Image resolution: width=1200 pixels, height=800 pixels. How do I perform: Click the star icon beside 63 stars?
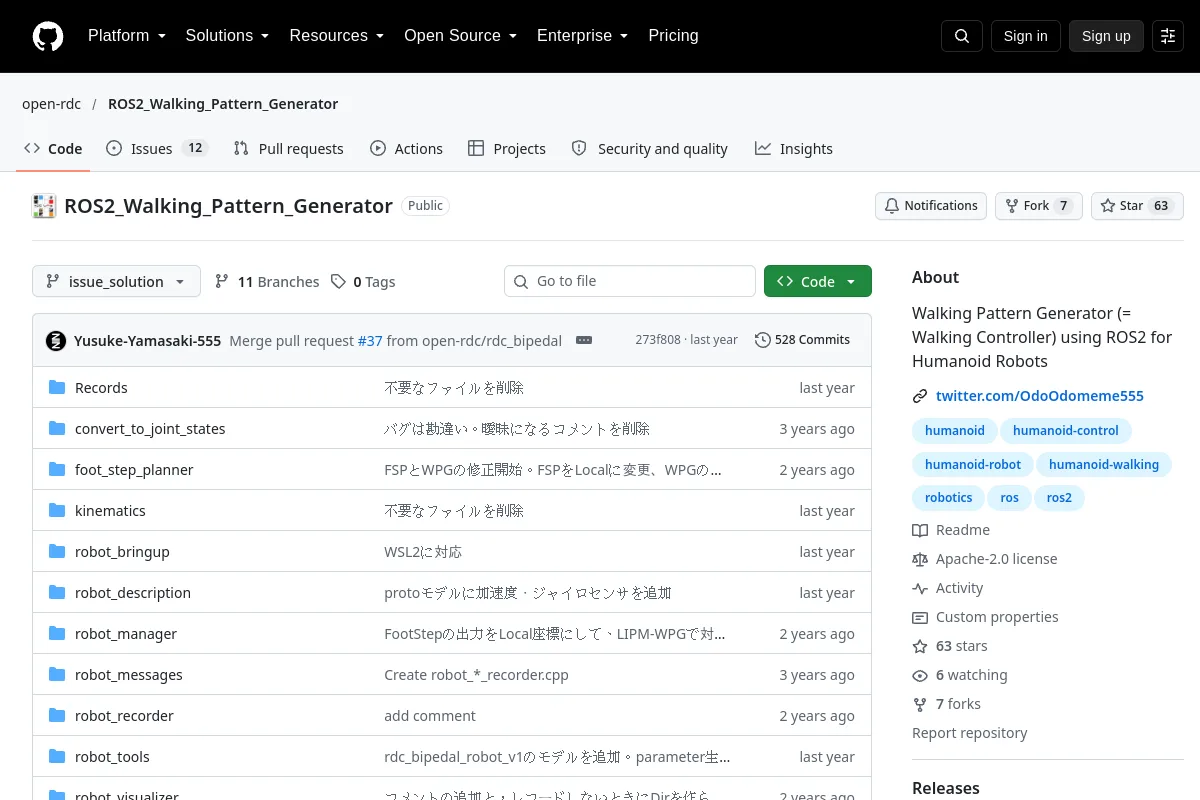pyautogui.click(x=920, y=646)
